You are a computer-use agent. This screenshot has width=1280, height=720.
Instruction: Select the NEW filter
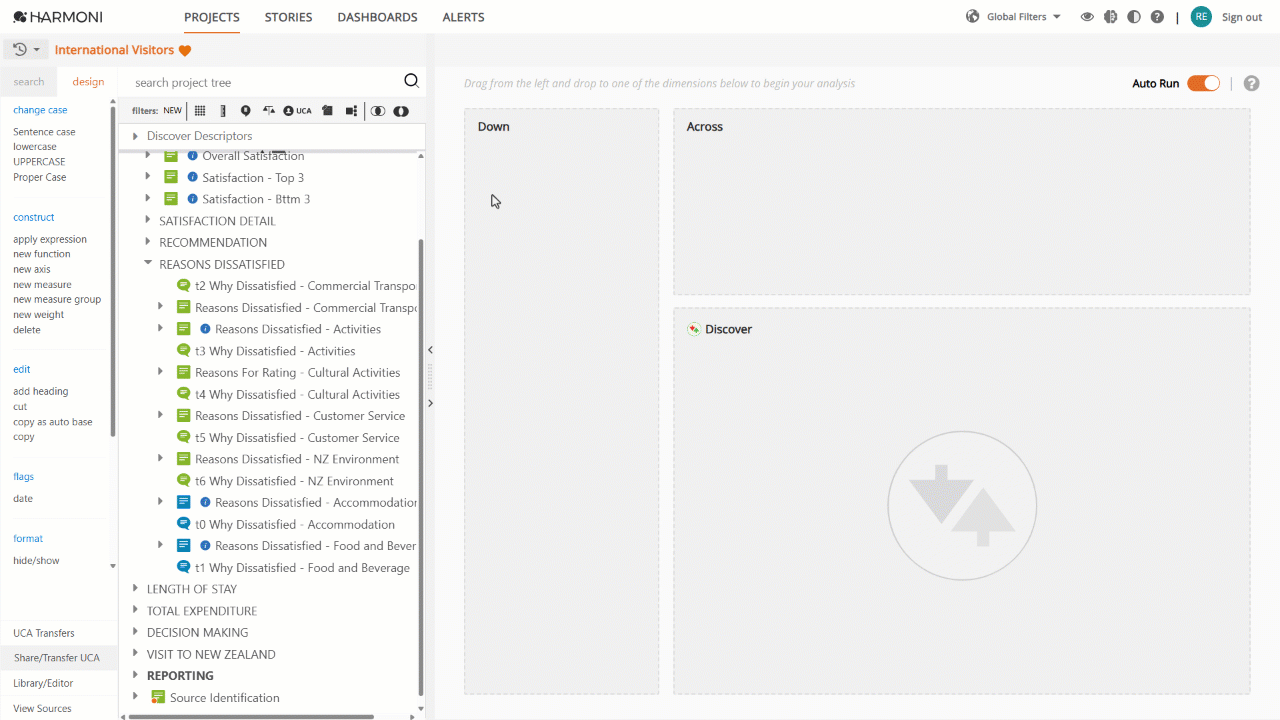click(x=173, y=111)
